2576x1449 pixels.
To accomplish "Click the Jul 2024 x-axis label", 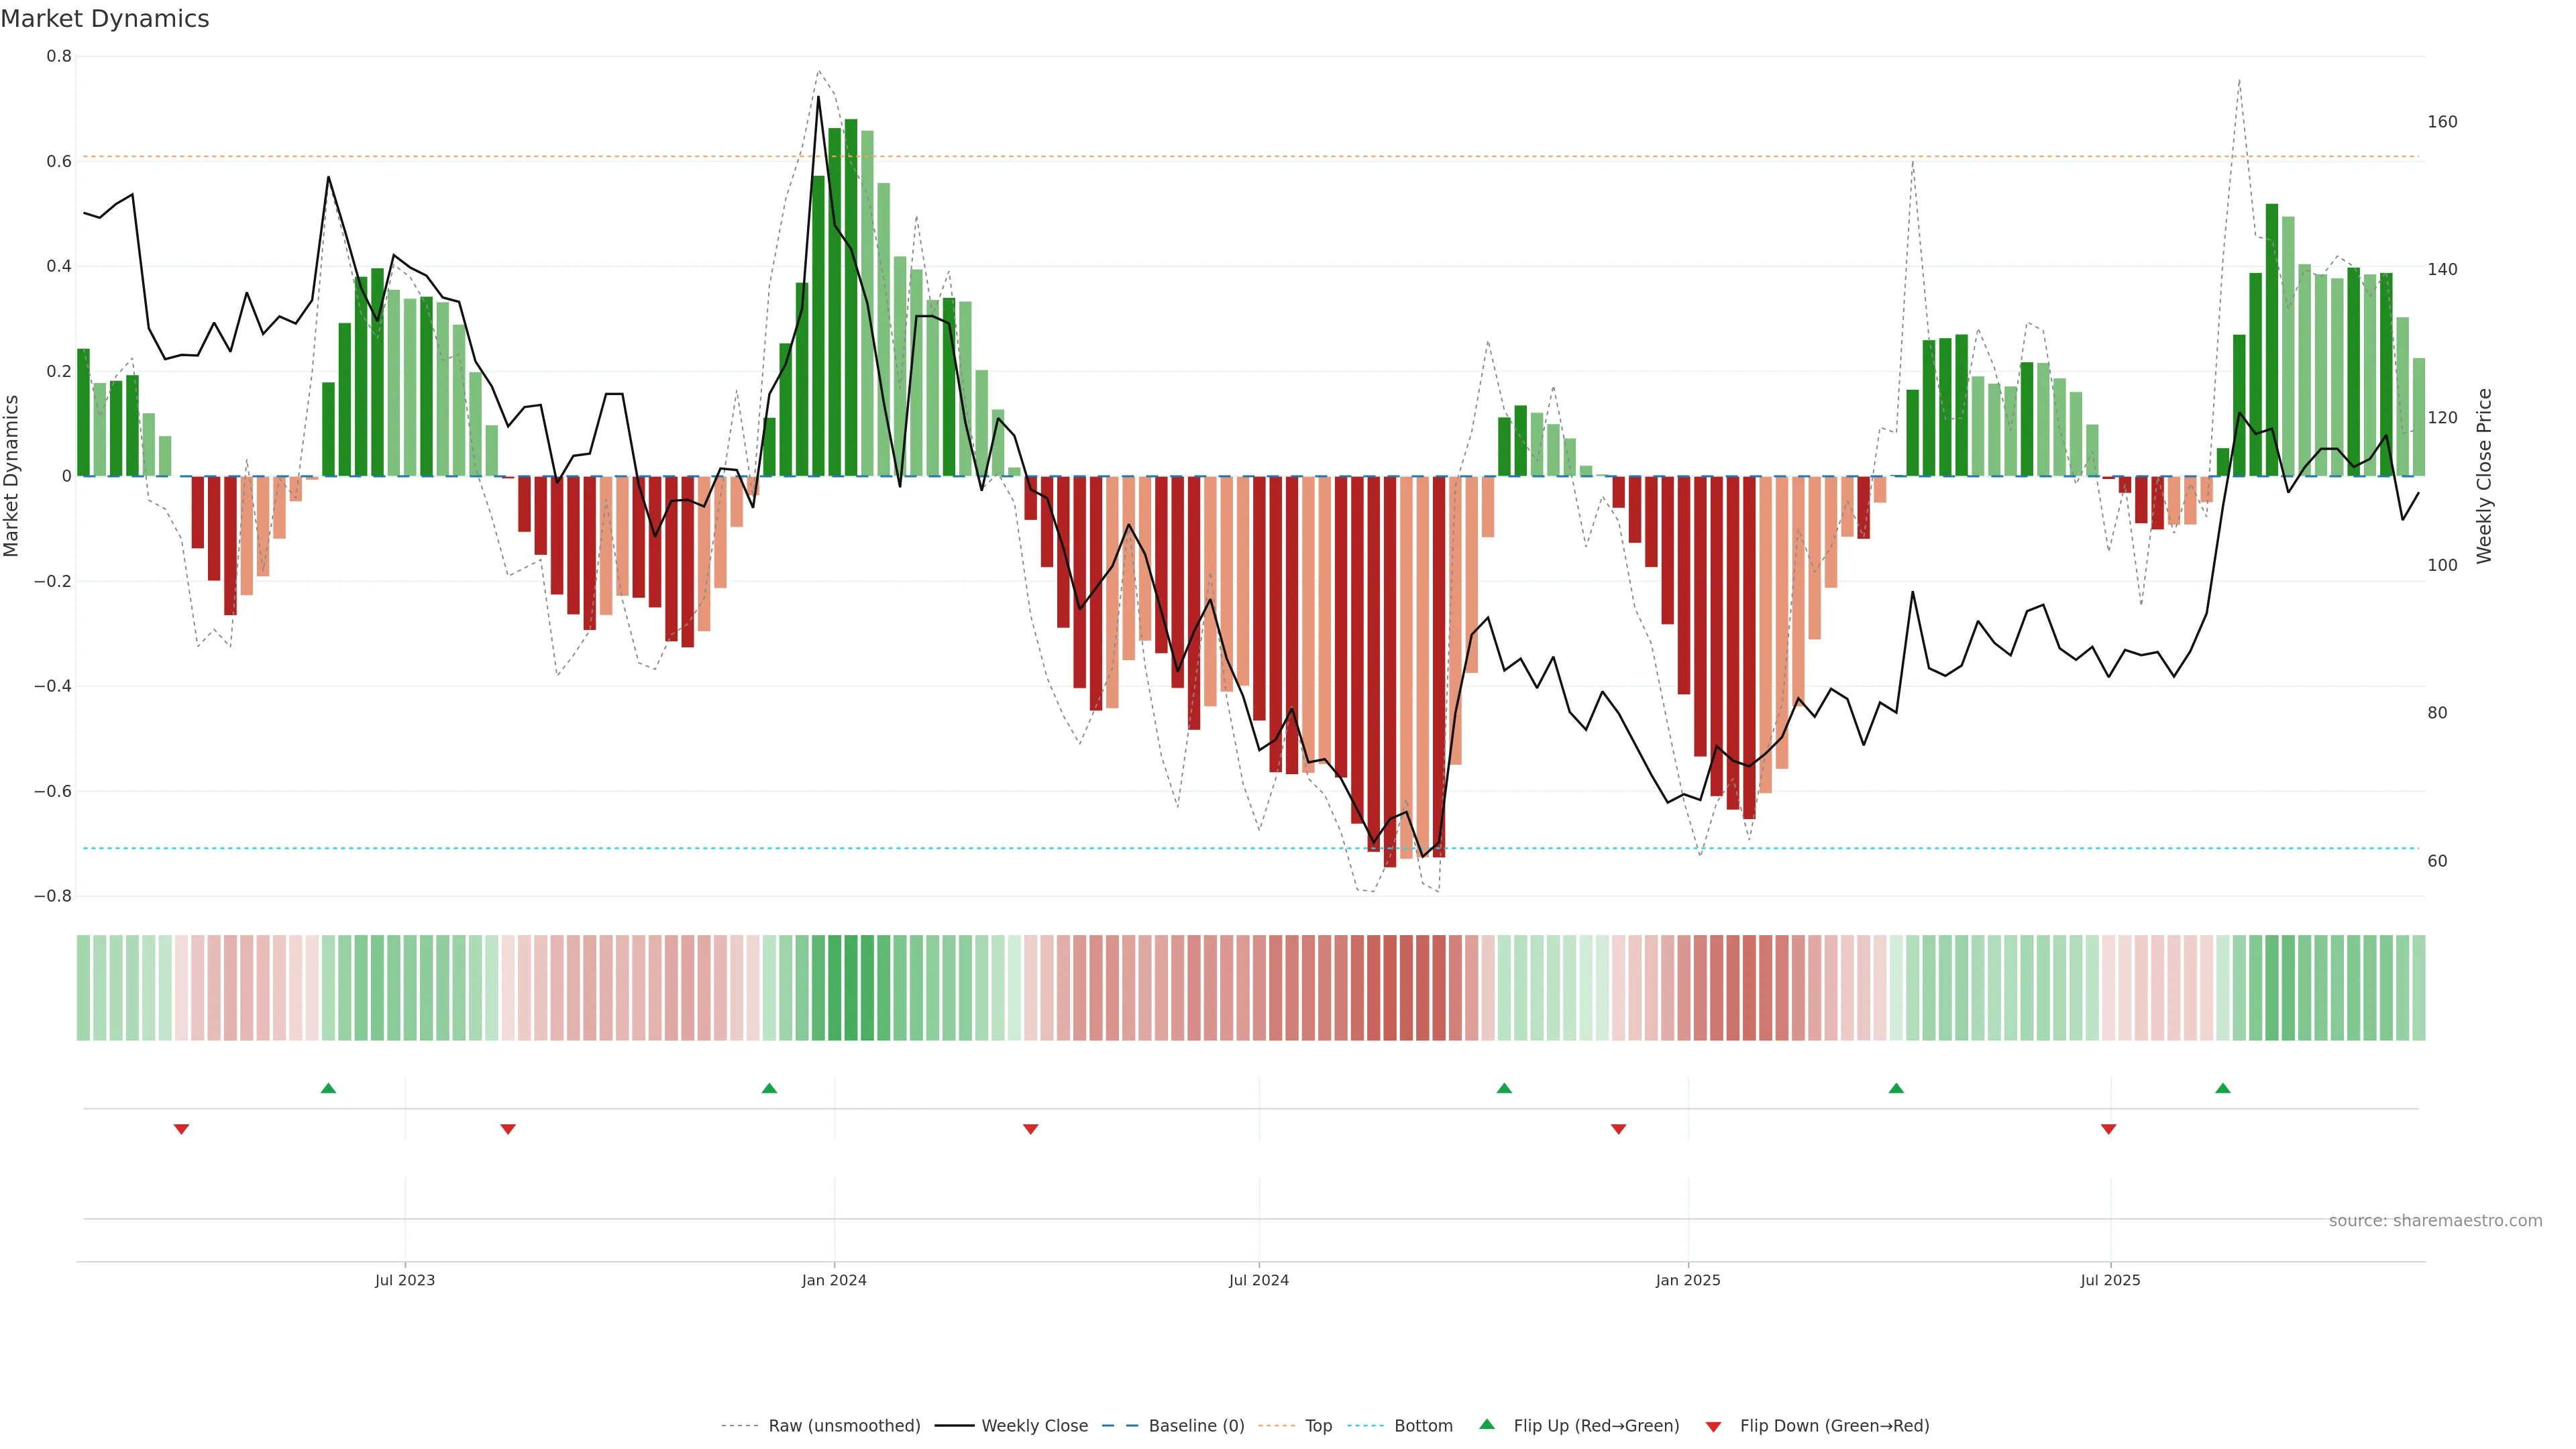I will (1259, 1280).
